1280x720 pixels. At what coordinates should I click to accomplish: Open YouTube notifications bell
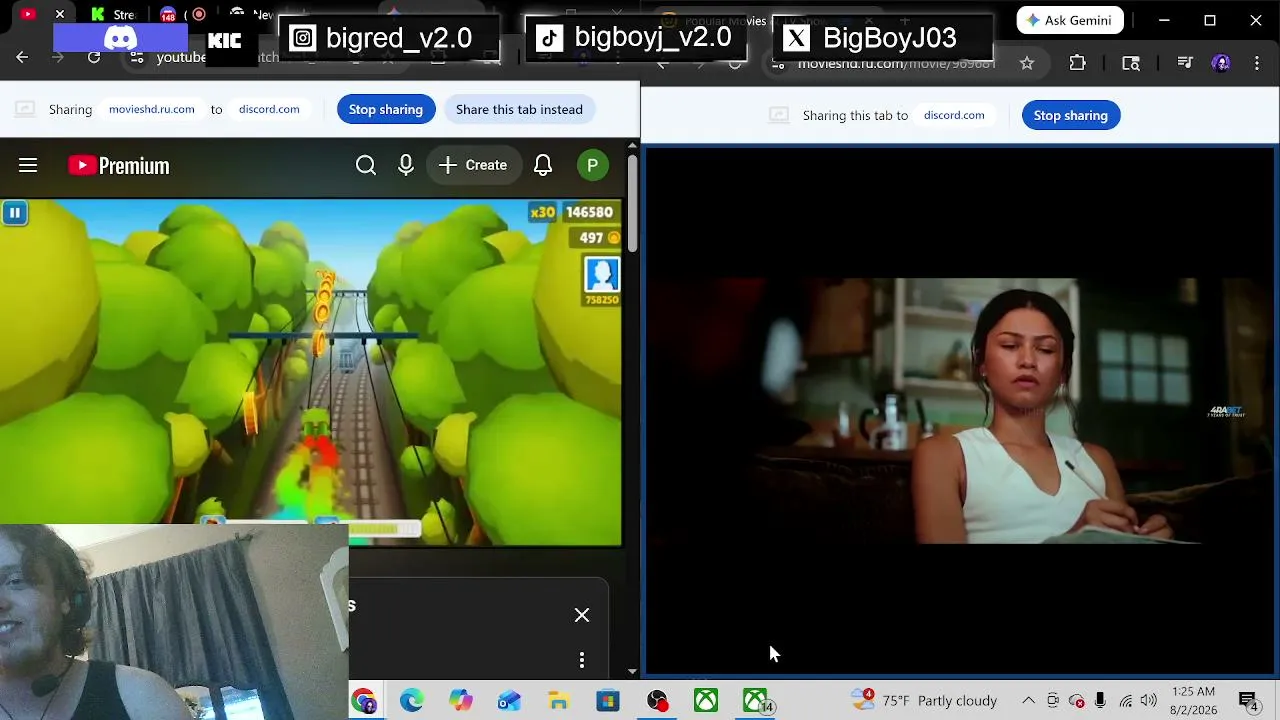pos(543,165)
